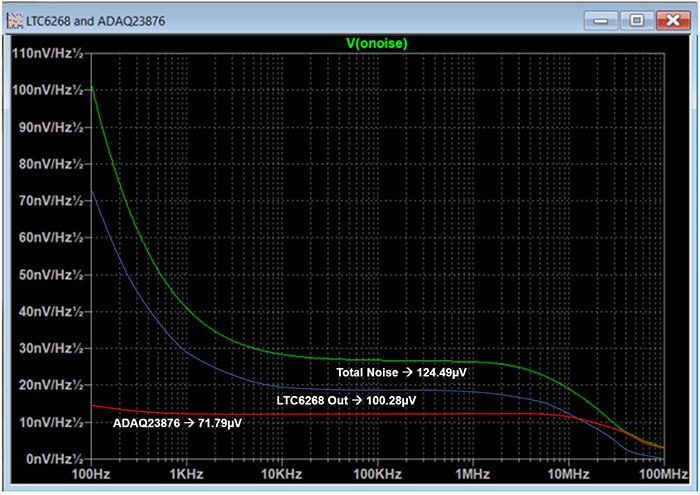Click the 0nV/Hz½ bottom vertical axis label
The width and height of the screenshot is (700, 495).
click(x=50, y=458)
